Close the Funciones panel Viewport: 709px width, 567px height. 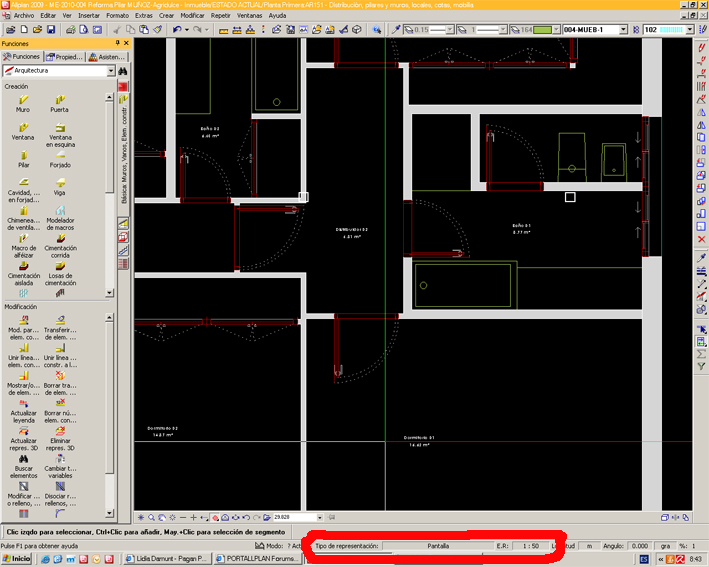[x=127, y=43]
